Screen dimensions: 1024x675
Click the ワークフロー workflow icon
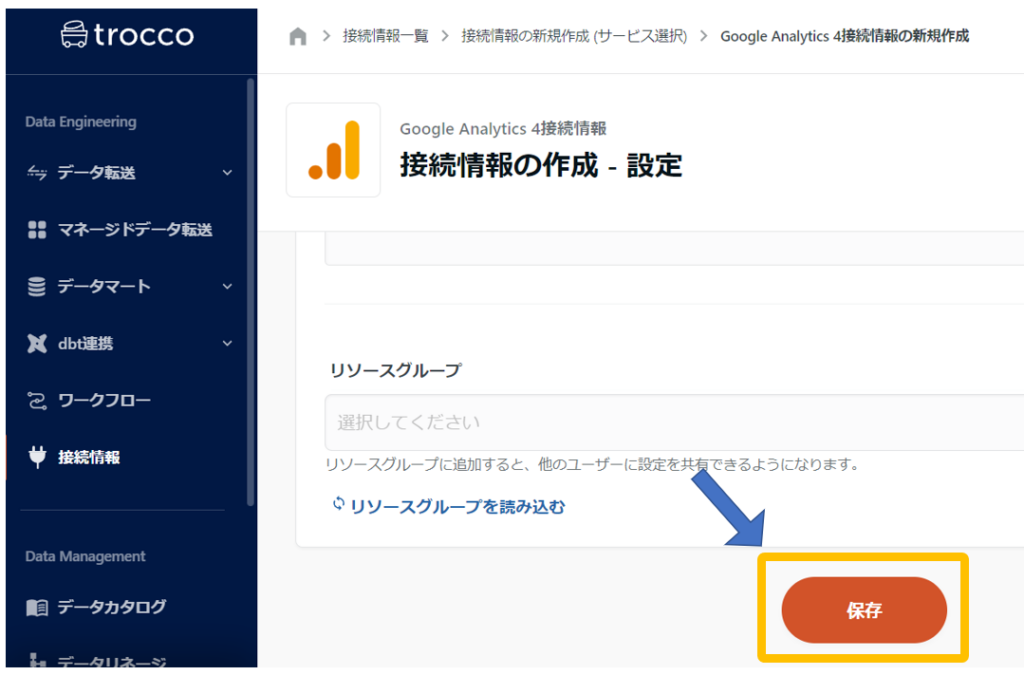pyautogui.click(x=37, y=401)
